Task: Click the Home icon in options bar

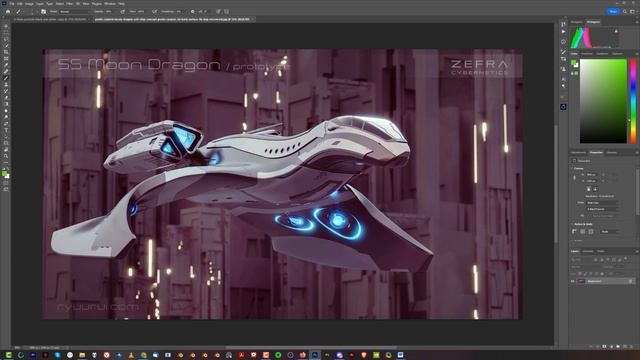Action: [8, 11]
